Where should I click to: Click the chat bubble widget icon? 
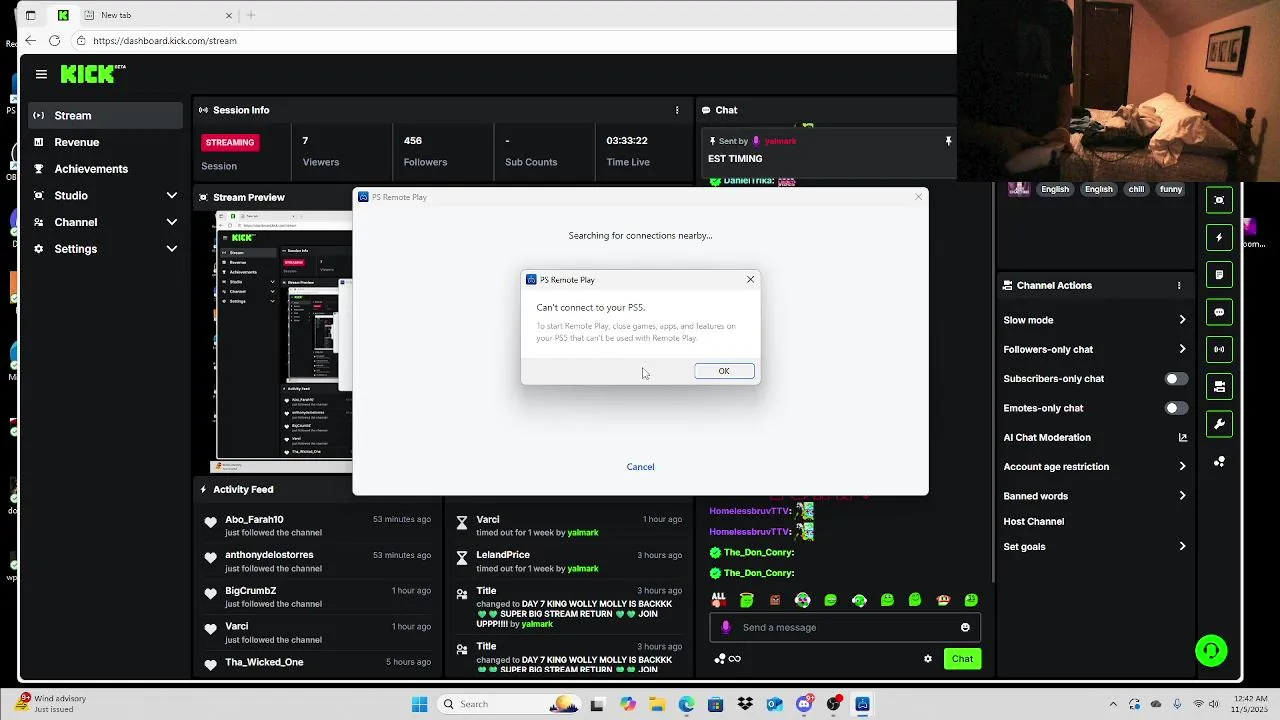pyautogui.click(x=1219, y=312)
